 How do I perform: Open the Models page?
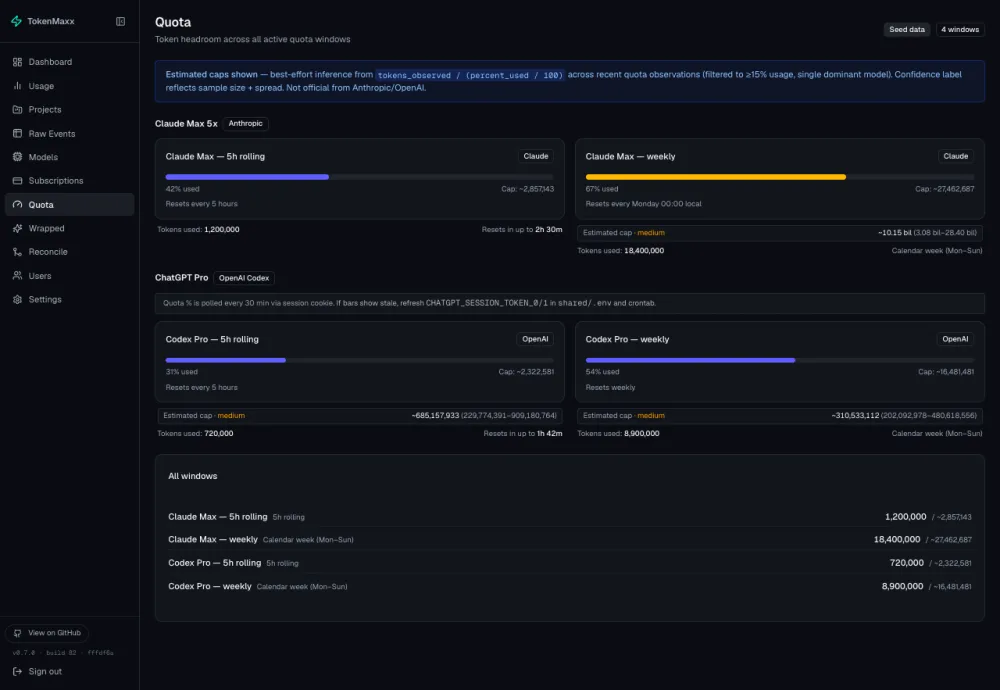click(70, 157)
